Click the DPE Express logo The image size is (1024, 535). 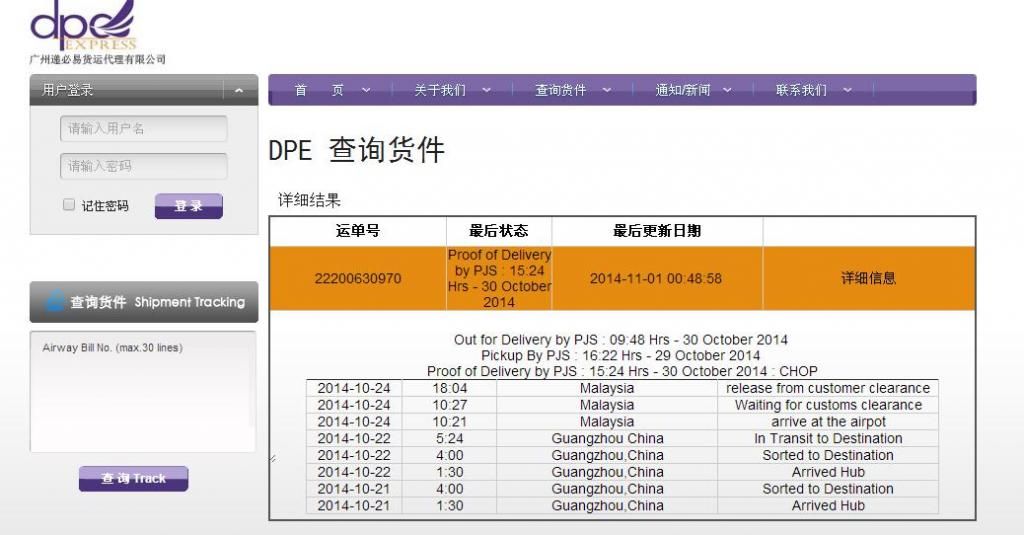pos(85,28)
